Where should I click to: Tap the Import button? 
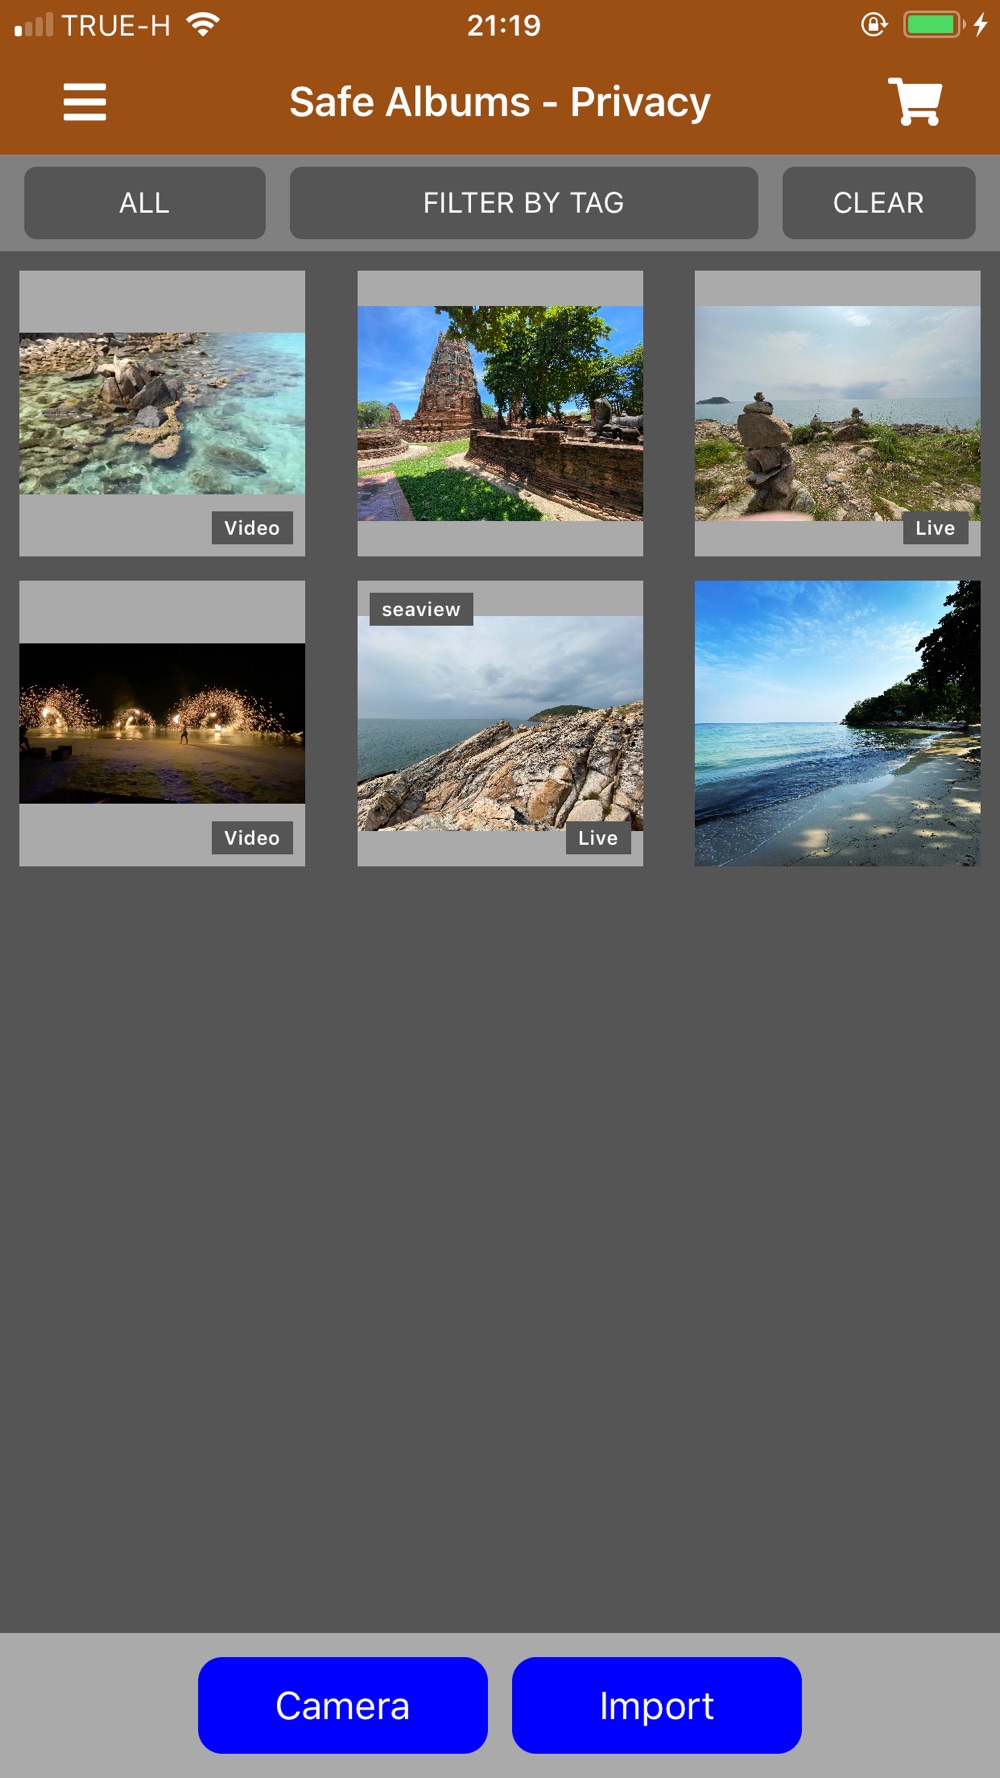657,1705
